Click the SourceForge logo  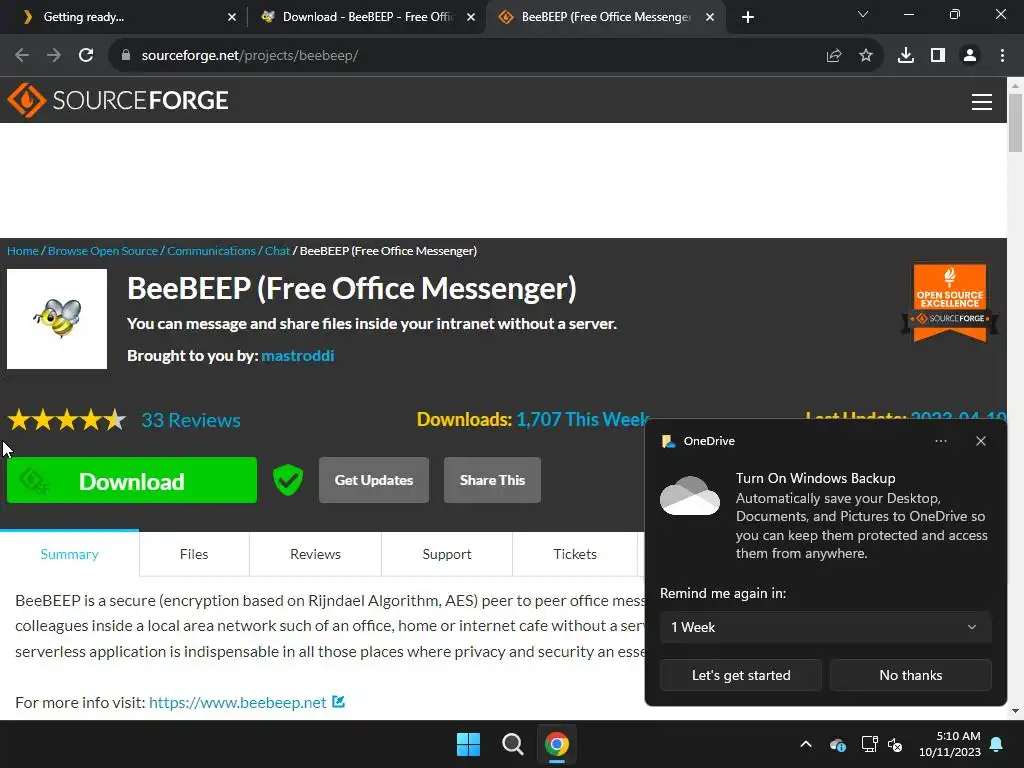point(118,100)
